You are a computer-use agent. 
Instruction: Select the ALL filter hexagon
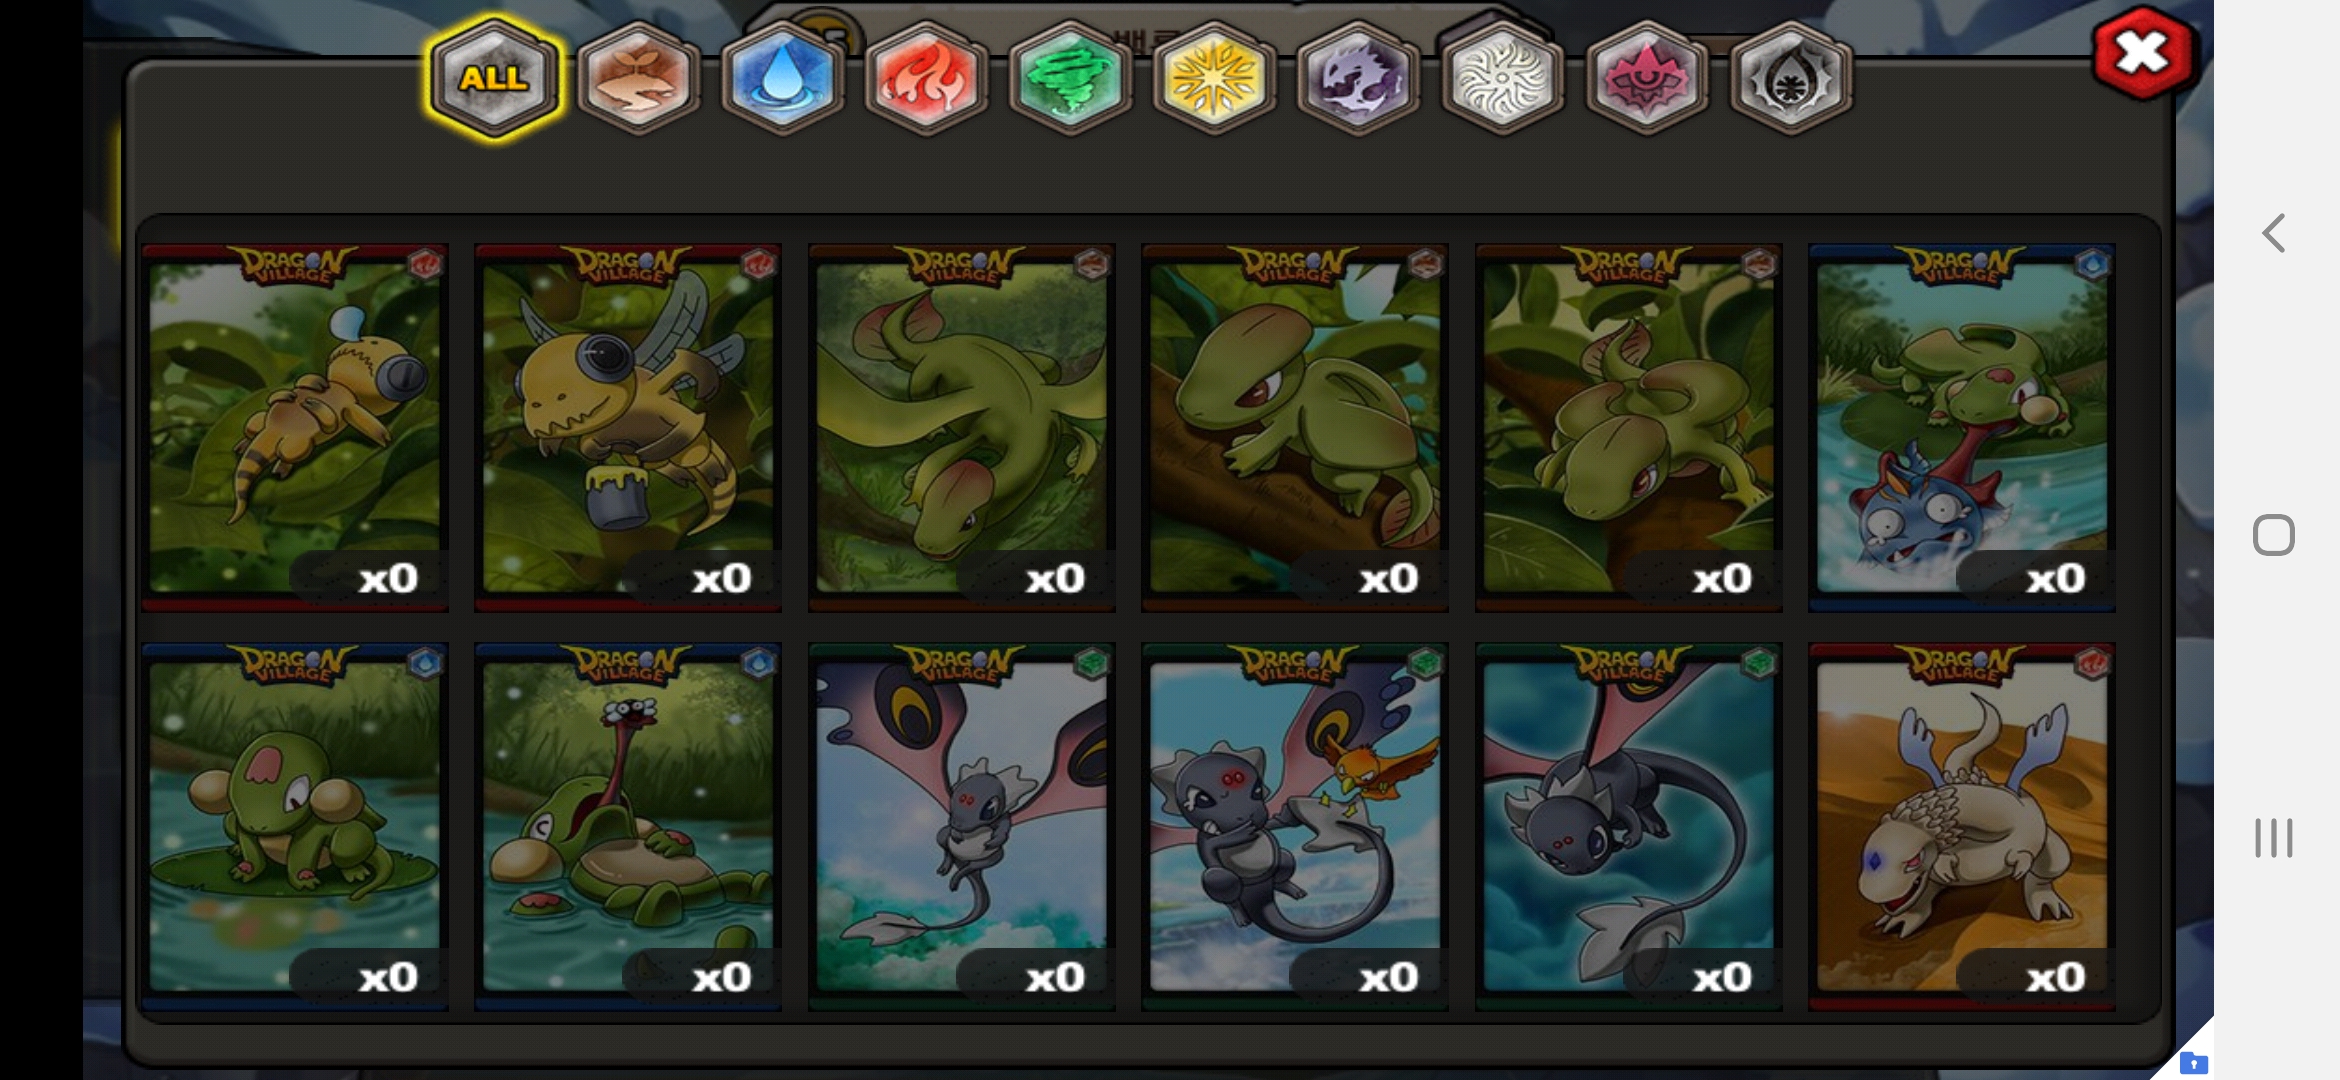(494, 78)
